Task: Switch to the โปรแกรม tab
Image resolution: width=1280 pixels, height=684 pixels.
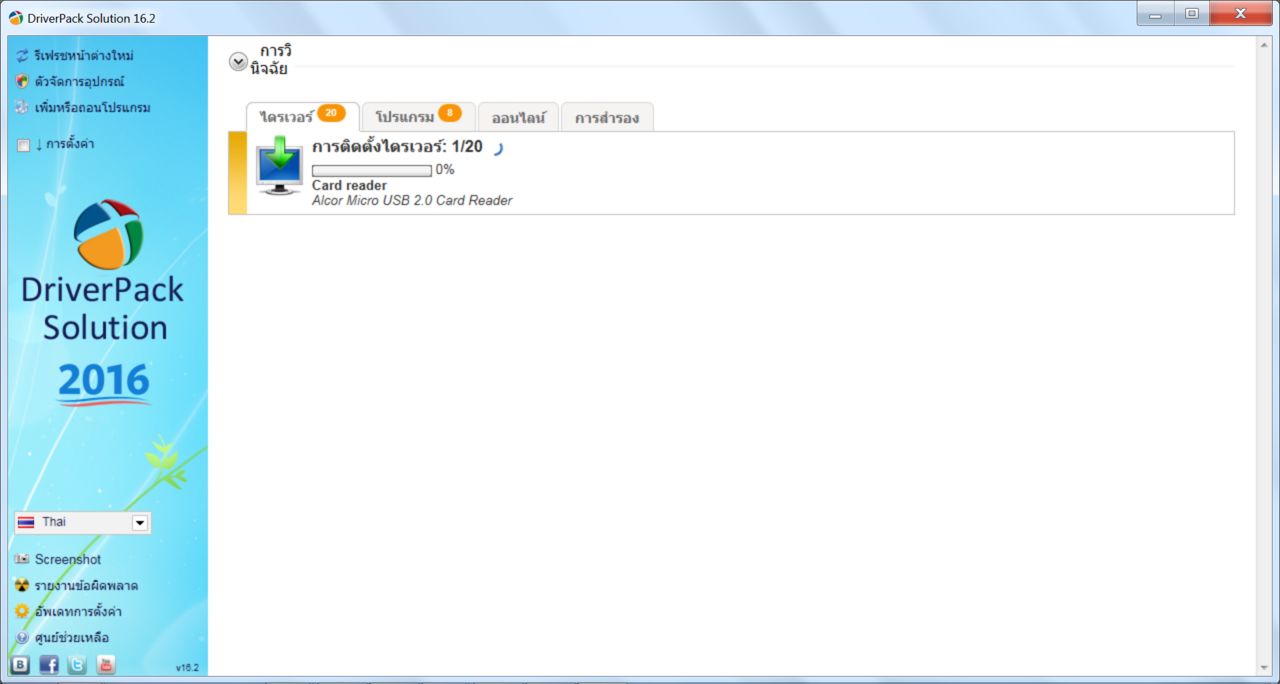Action: (x=418, y=116)
